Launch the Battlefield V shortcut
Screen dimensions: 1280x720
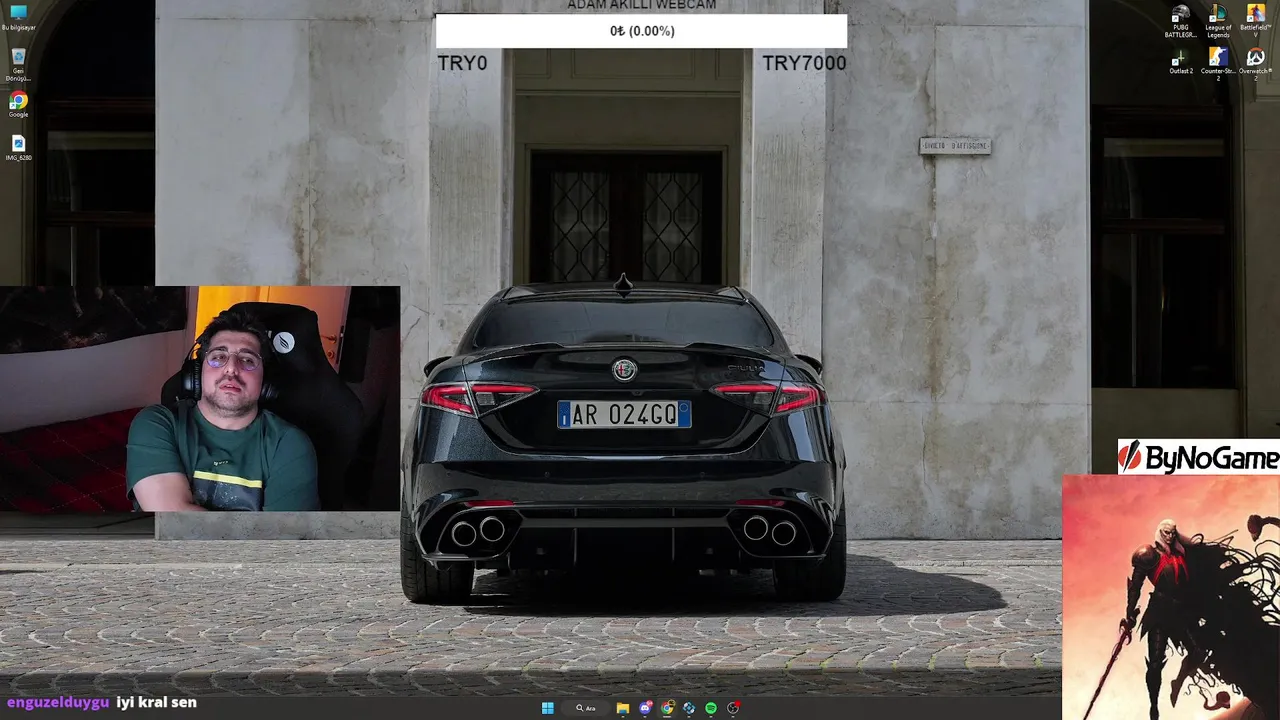pyautogui.click(x=1255, y=21)
